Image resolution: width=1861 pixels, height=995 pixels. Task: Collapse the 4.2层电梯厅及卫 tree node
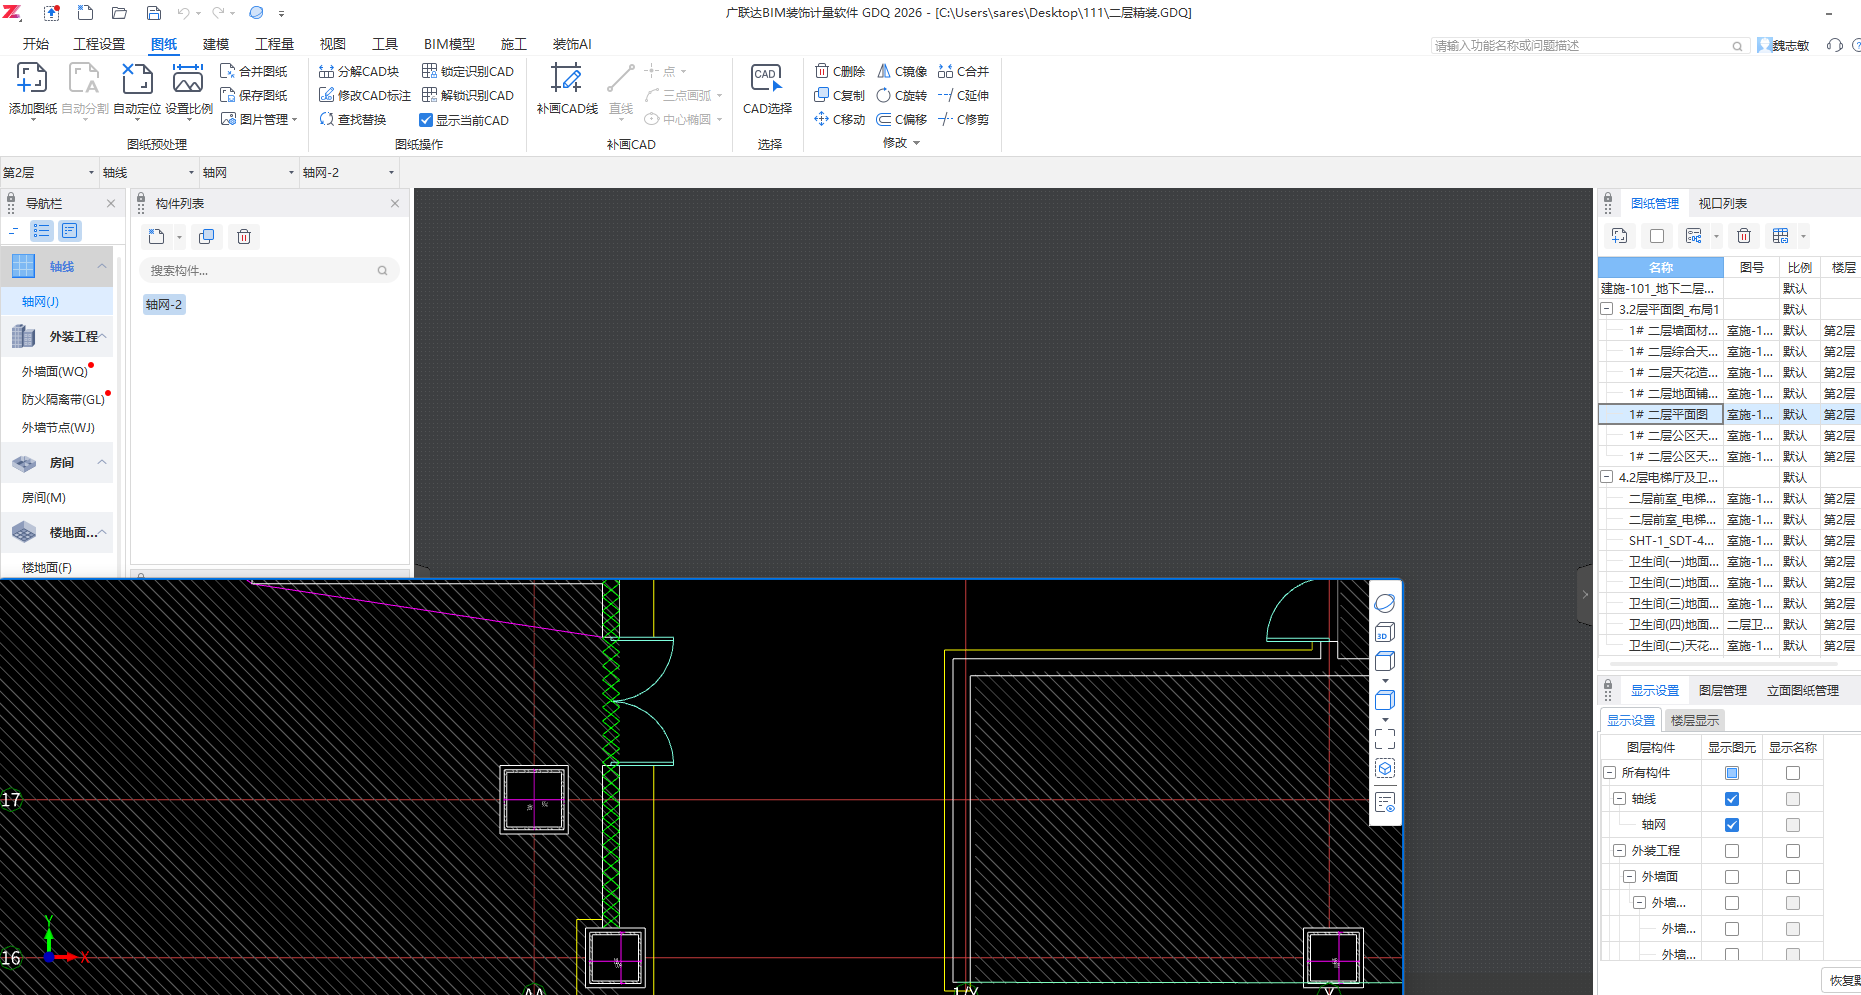[x=1607, y=477]
